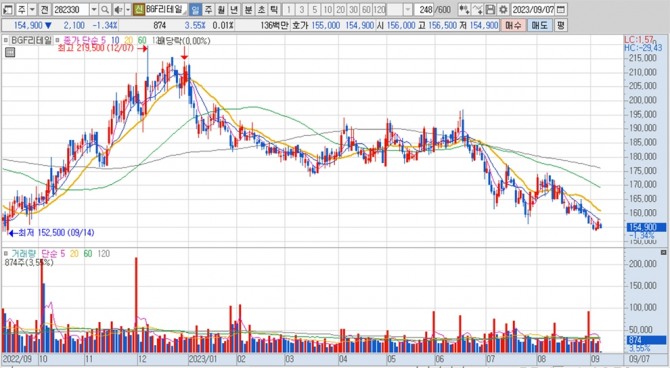Image resolution: width=670 pixels, height=368 pixels.
Task: Click the 매도 sell button
Action: (539, 26)
